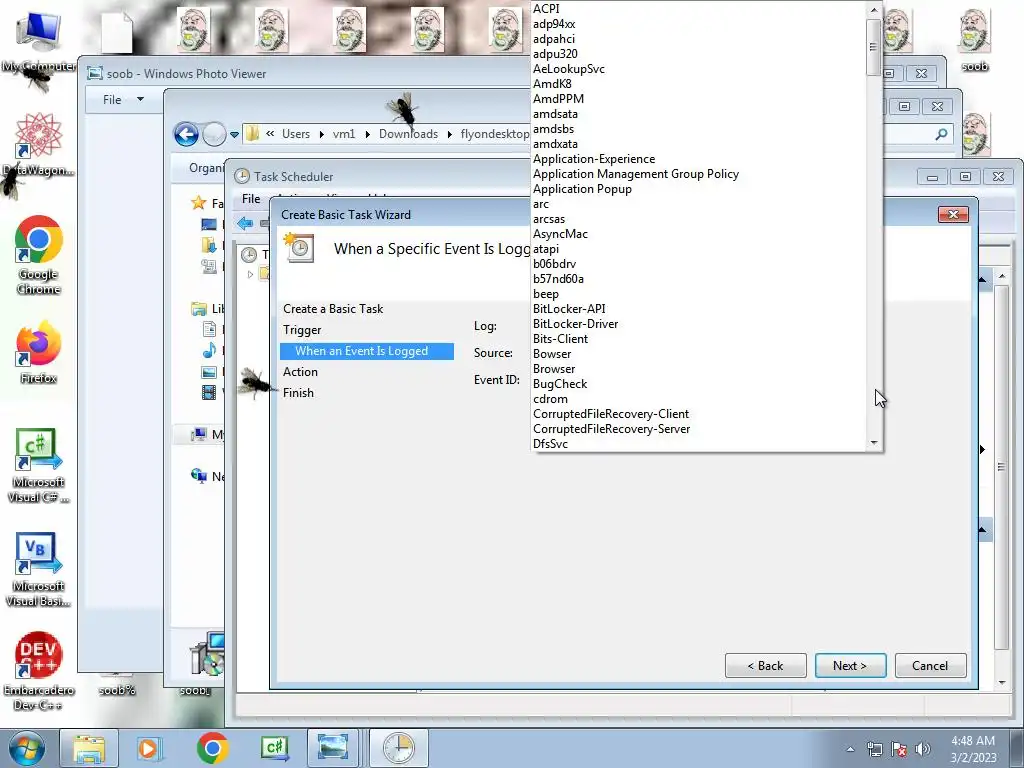Choose CorruptedFileRecovery-Client entry

tap(611, 414)
